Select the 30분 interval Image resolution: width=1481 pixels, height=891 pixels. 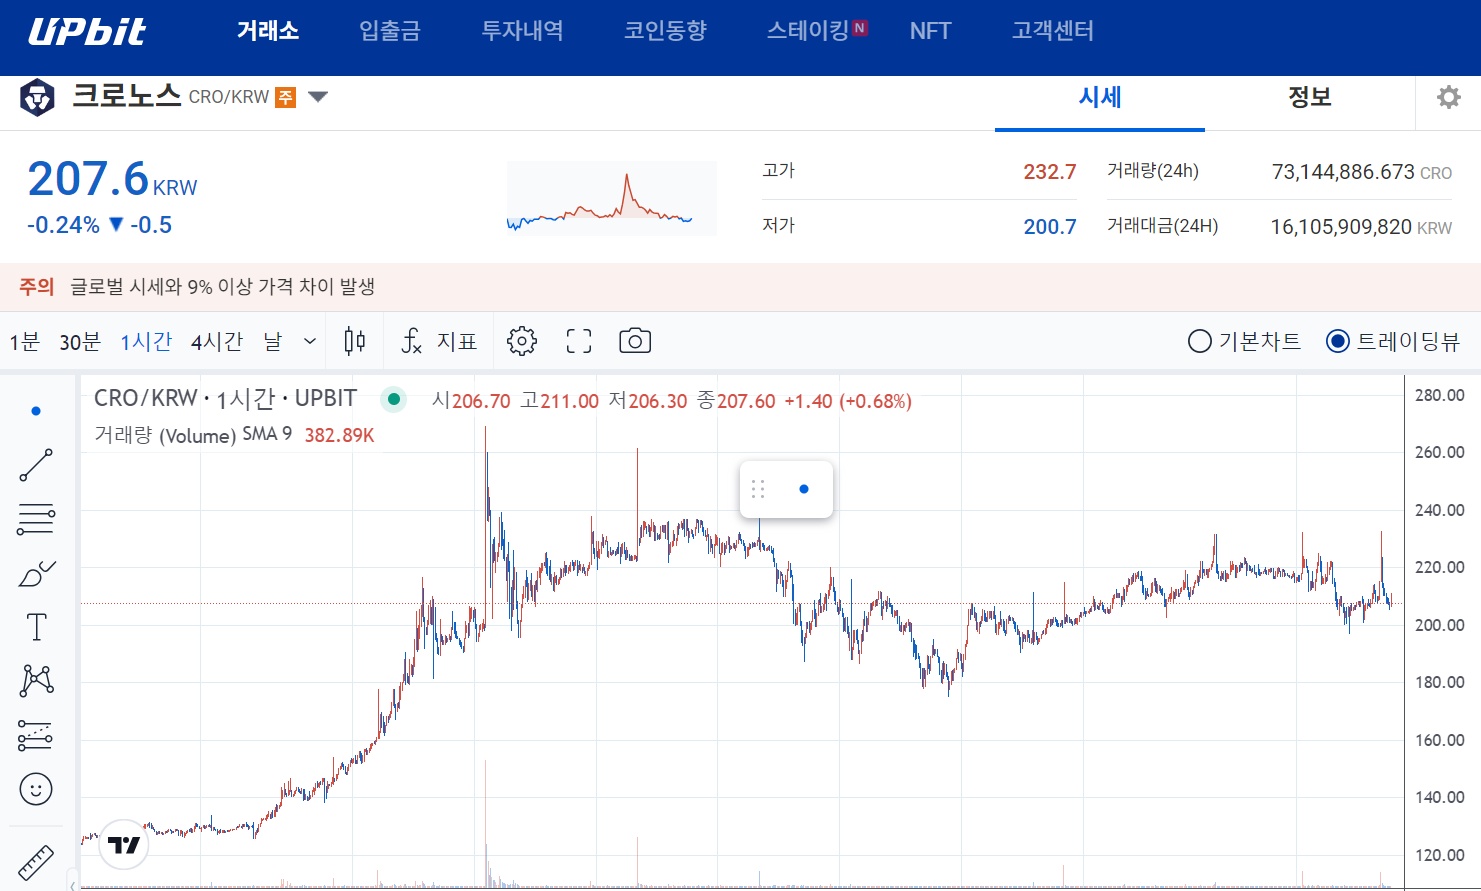(x=80, y=342)
